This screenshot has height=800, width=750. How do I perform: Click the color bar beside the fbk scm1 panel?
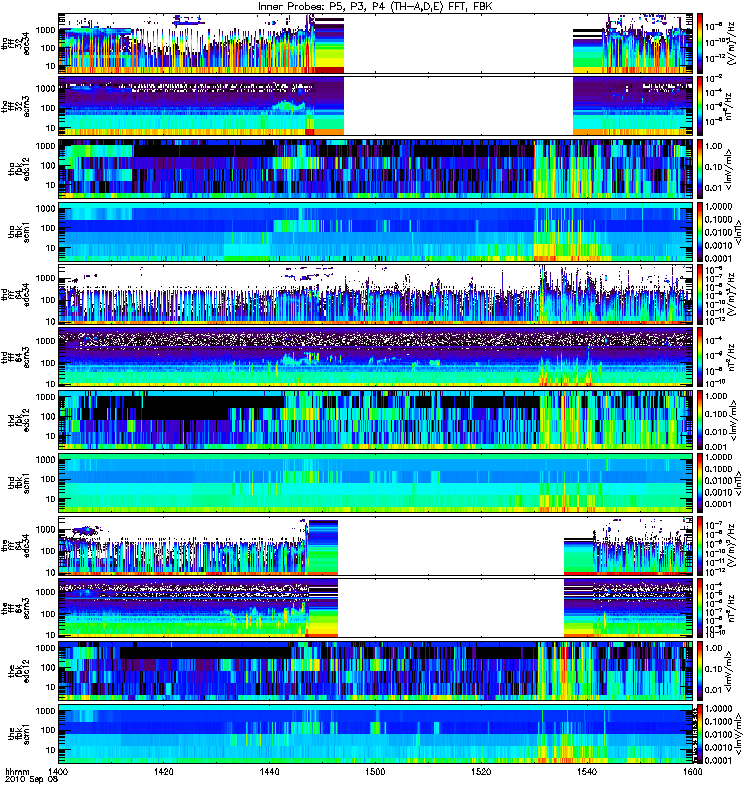point(700,734)
